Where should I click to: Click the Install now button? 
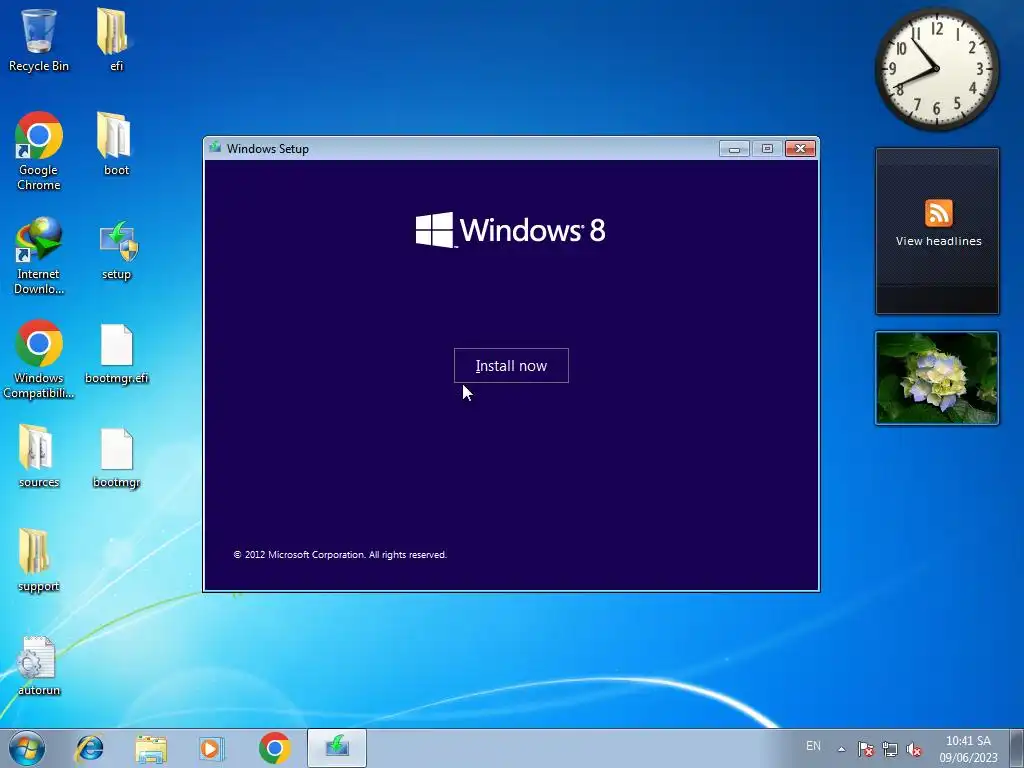click(511, 366)
